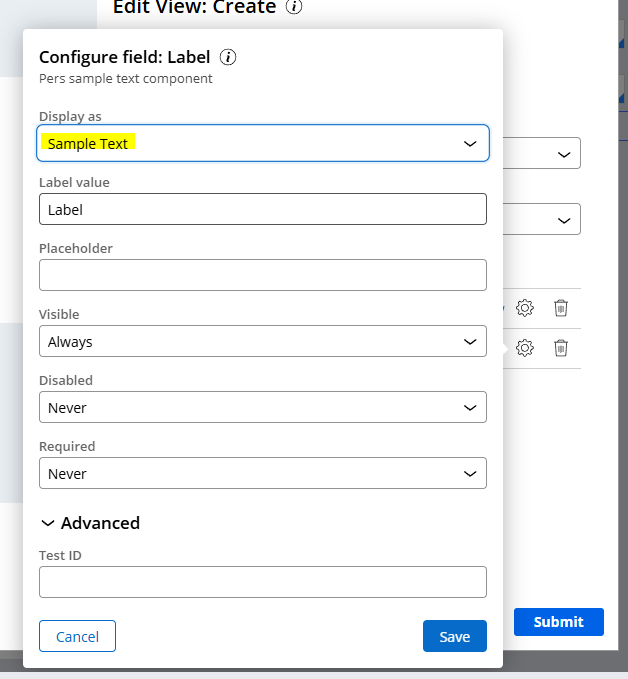The width and height of the screenshot is (628, 679).
Task: Click the blue Submit button
Action: (x=558, y=622)
